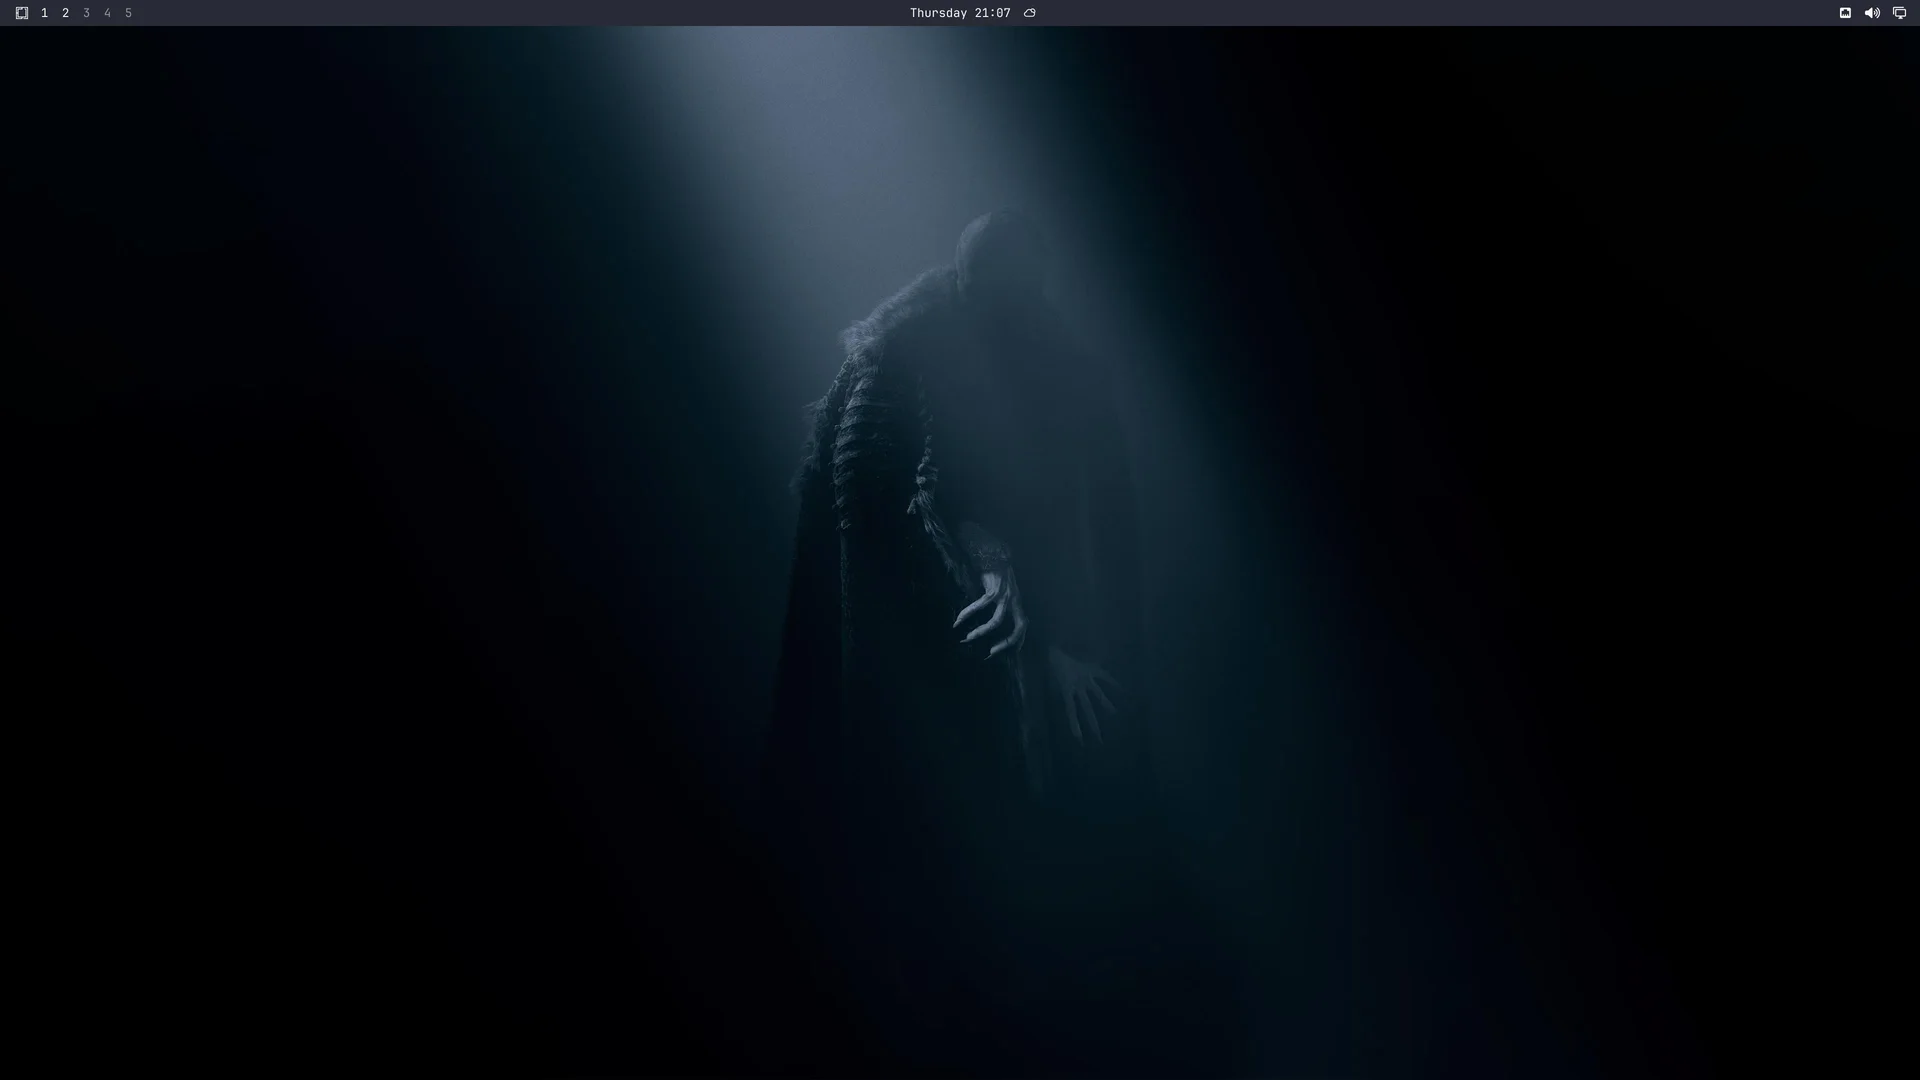Open the wired ethernet network icon

pyautogui.click(x=1845, y=13)
